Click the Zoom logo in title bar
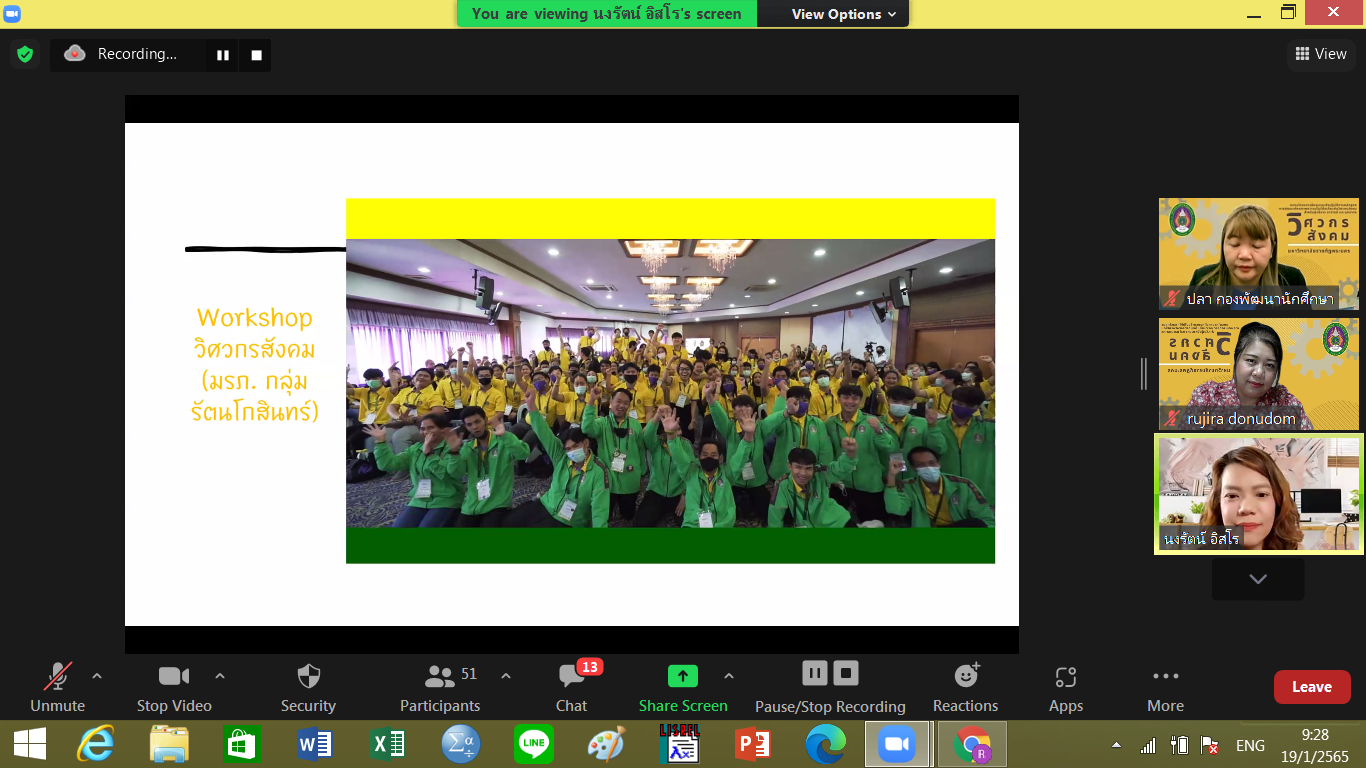The width and height of the screenshot is (1366, 768). click(13, 13)
